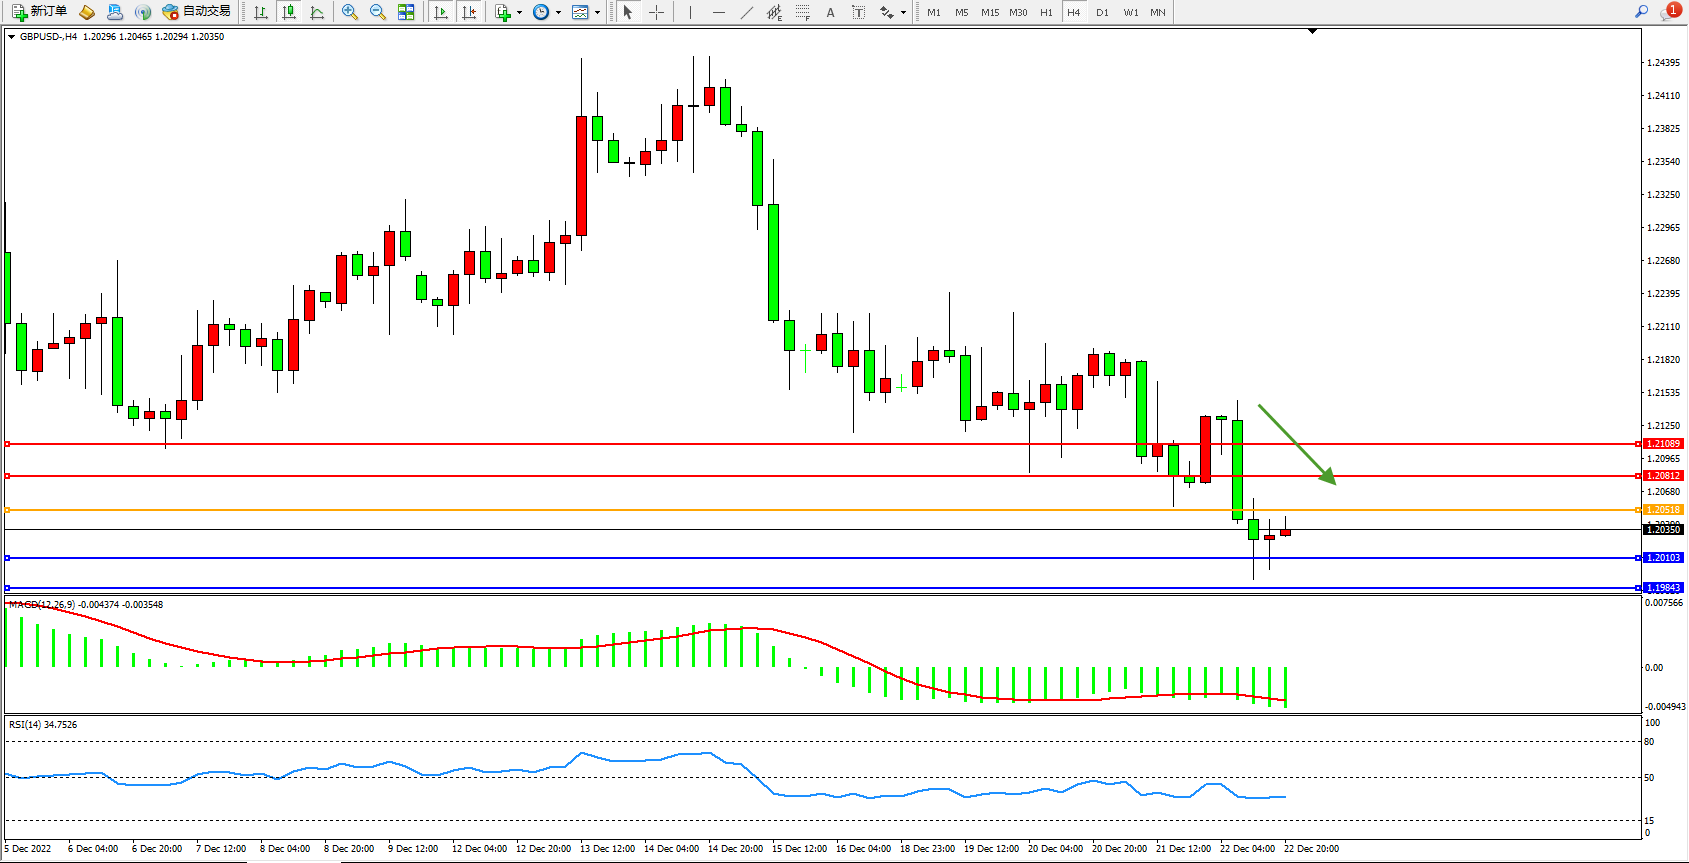Open the indicators list dropdown arrow
Image resolution: width=1689 pixels, height=863 pixels.
(x=519, y=13)
